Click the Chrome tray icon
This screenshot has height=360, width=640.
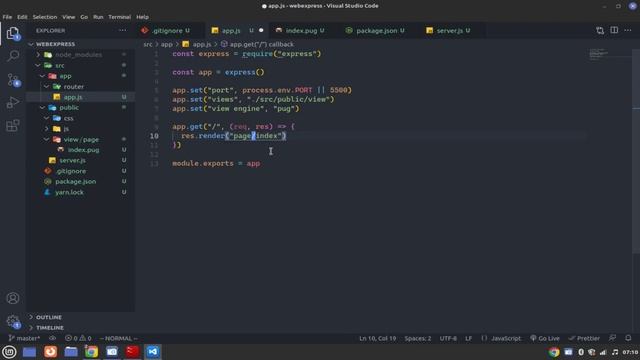pos(554,352)
